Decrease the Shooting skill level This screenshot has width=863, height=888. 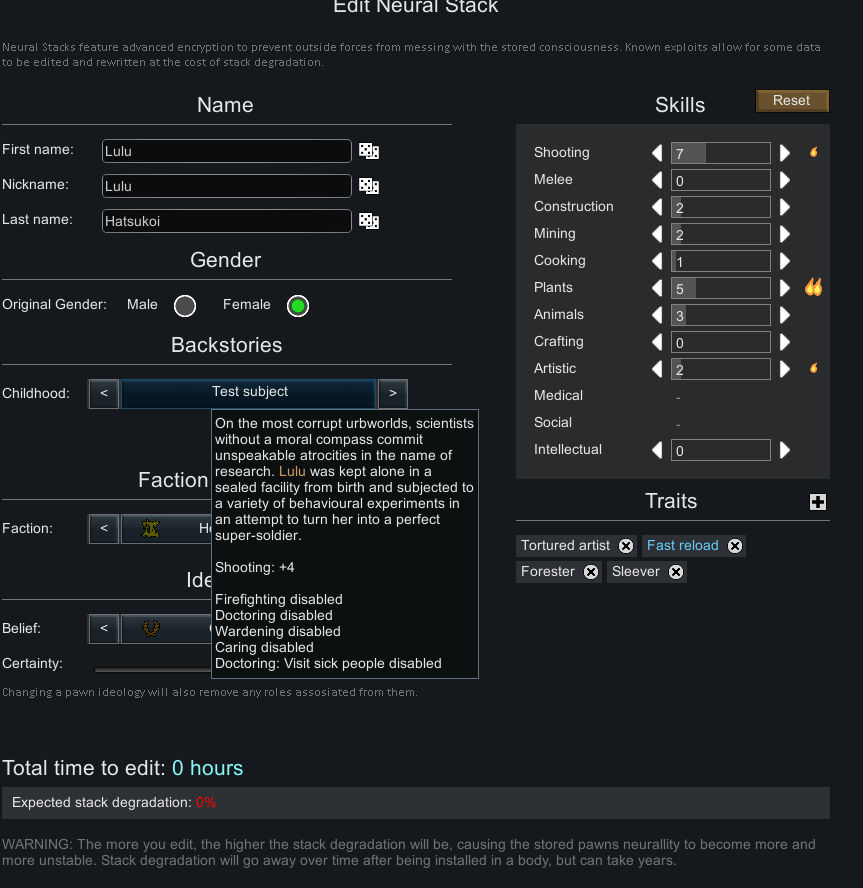click(x=657, y=153)
